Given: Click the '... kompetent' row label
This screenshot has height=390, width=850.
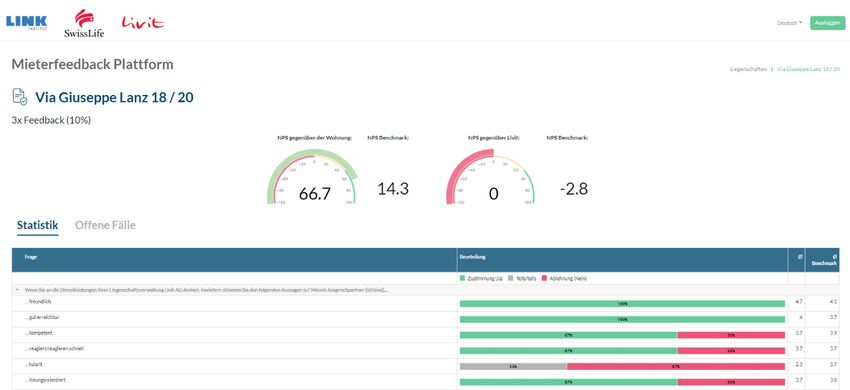Looking at the screenshot, I should [x=38, y=332].
